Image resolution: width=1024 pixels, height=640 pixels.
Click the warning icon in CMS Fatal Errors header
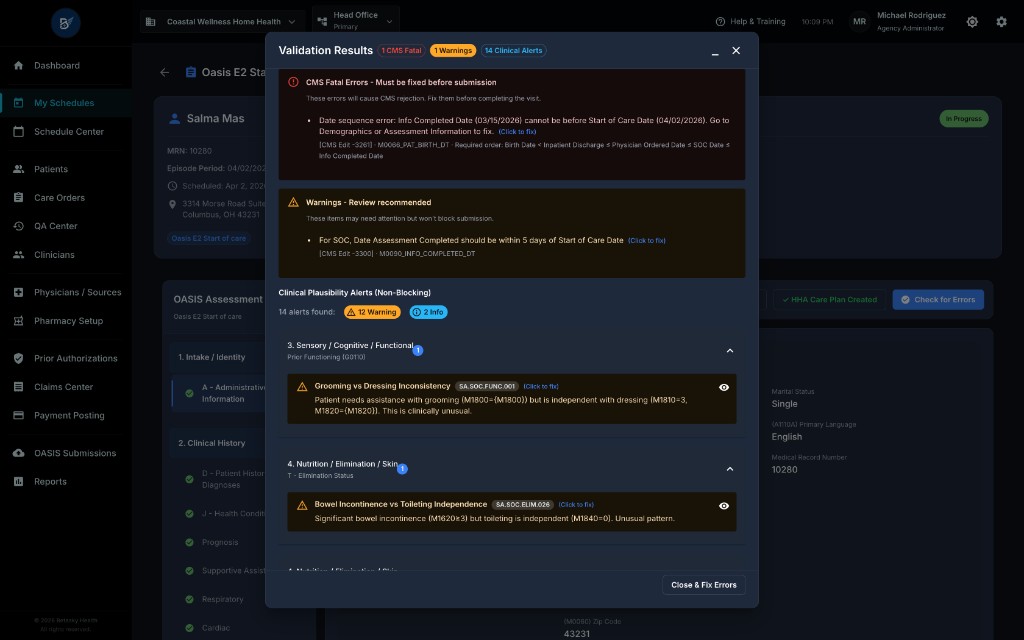293,82
